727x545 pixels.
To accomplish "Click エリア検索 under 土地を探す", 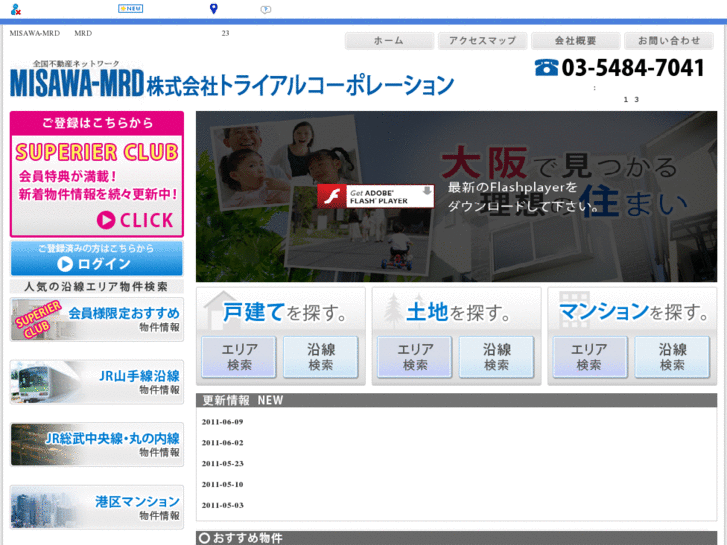I will 415,357.
